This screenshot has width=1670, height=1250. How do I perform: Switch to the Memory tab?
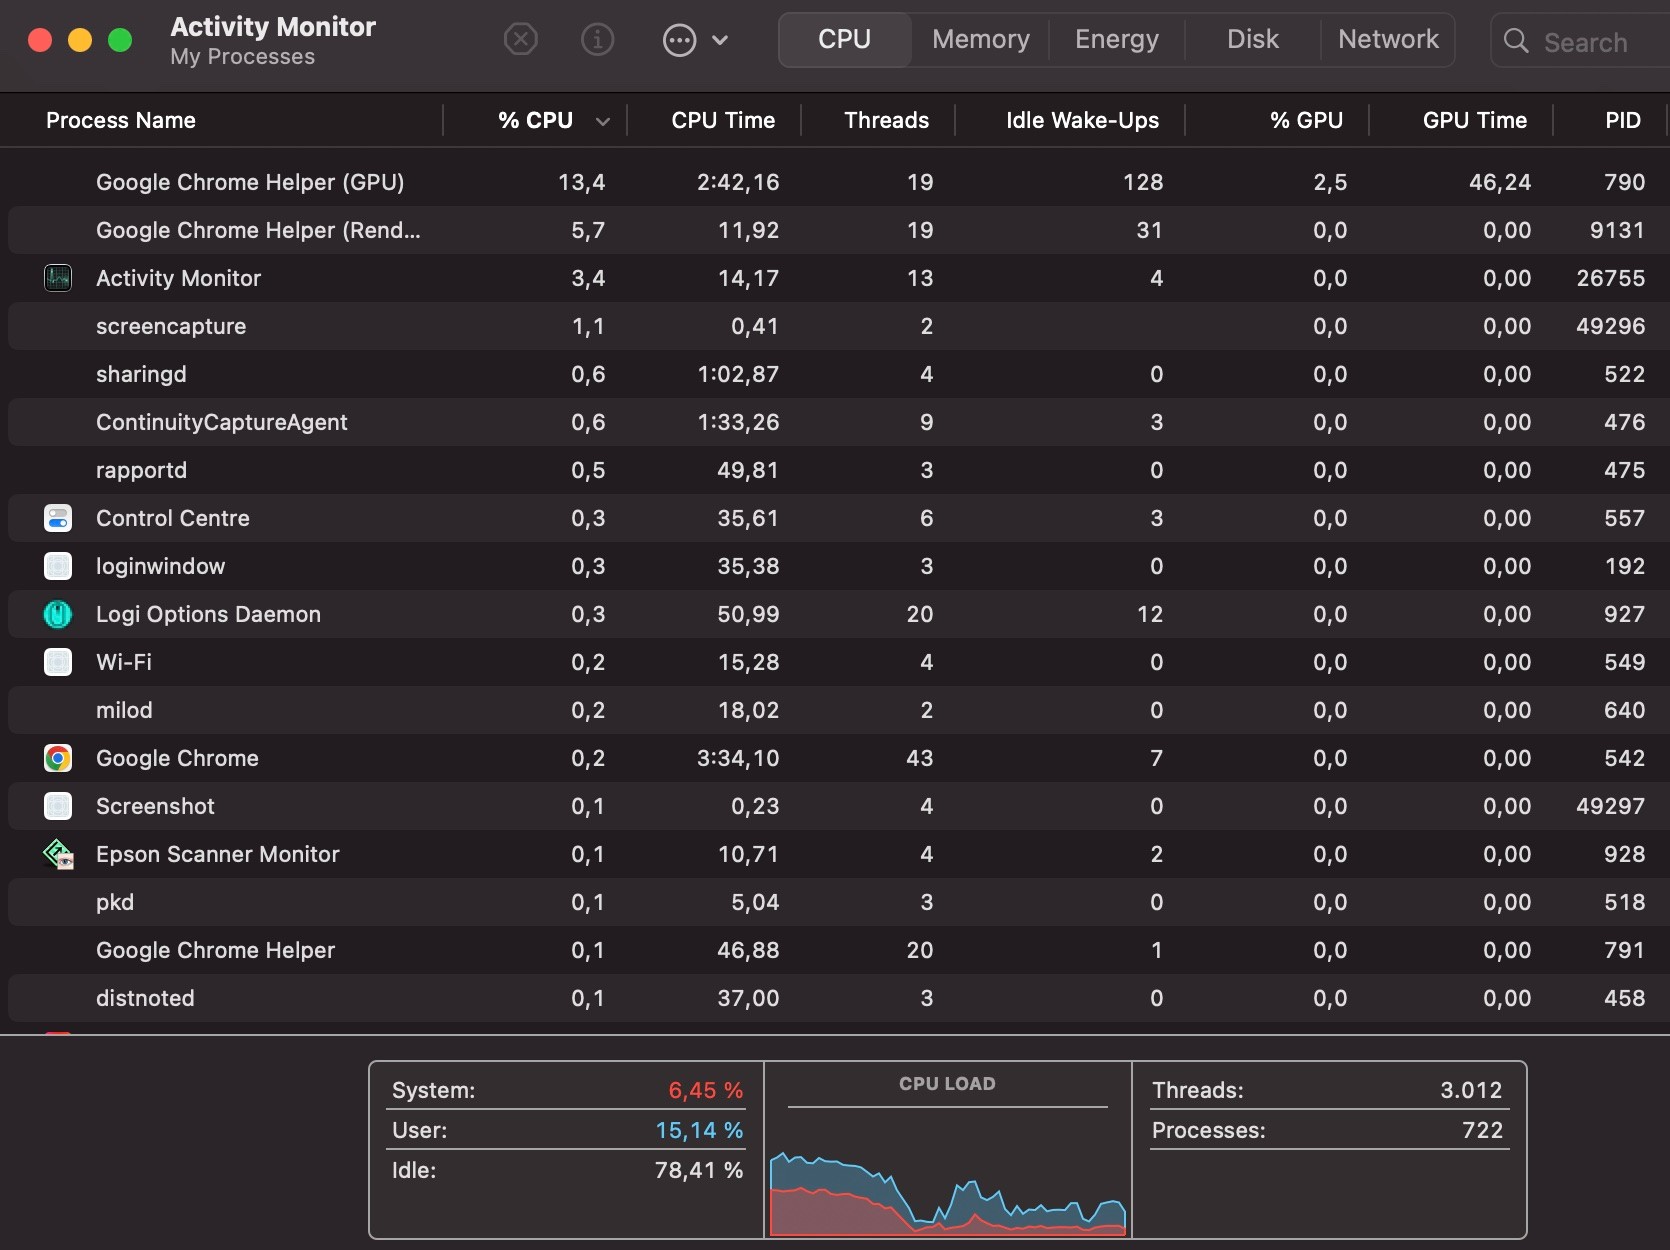980,40
